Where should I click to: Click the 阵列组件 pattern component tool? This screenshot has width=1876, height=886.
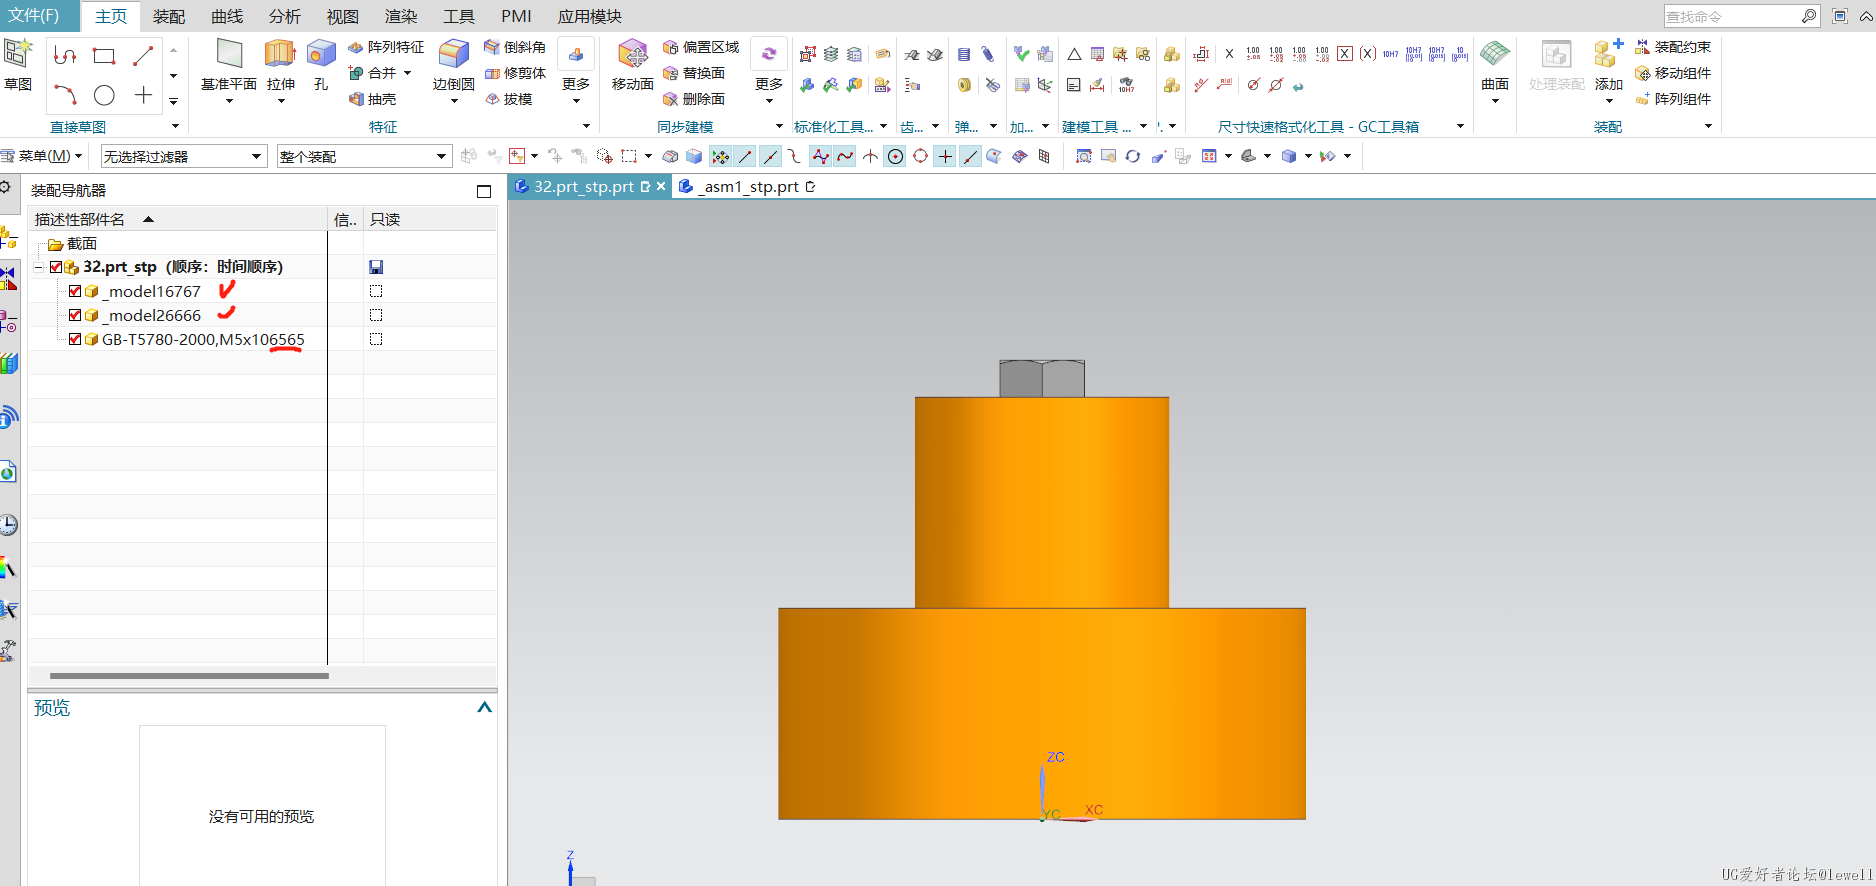(1673, 99)
